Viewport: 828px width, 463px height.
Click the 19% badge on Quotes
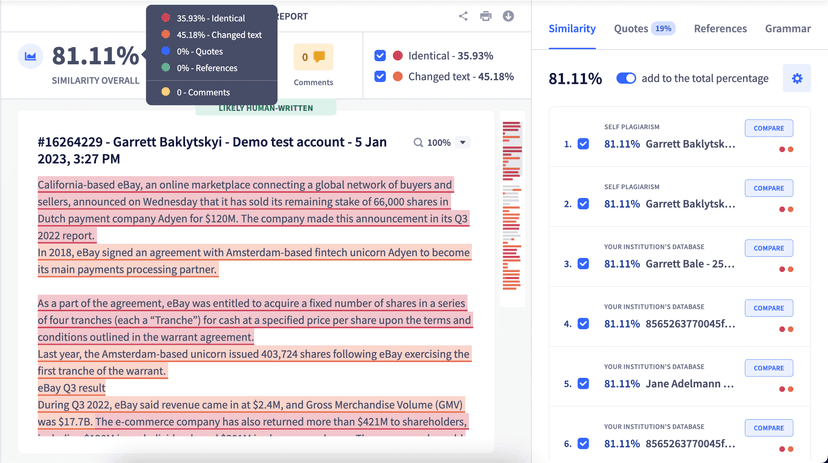[x=663, y=29]
